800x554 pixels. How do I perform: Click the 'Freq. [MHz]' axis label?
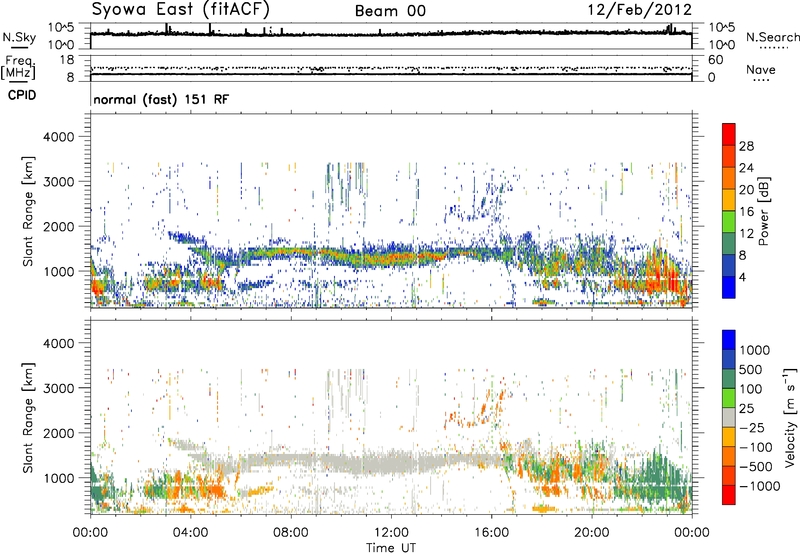[18, 67]
